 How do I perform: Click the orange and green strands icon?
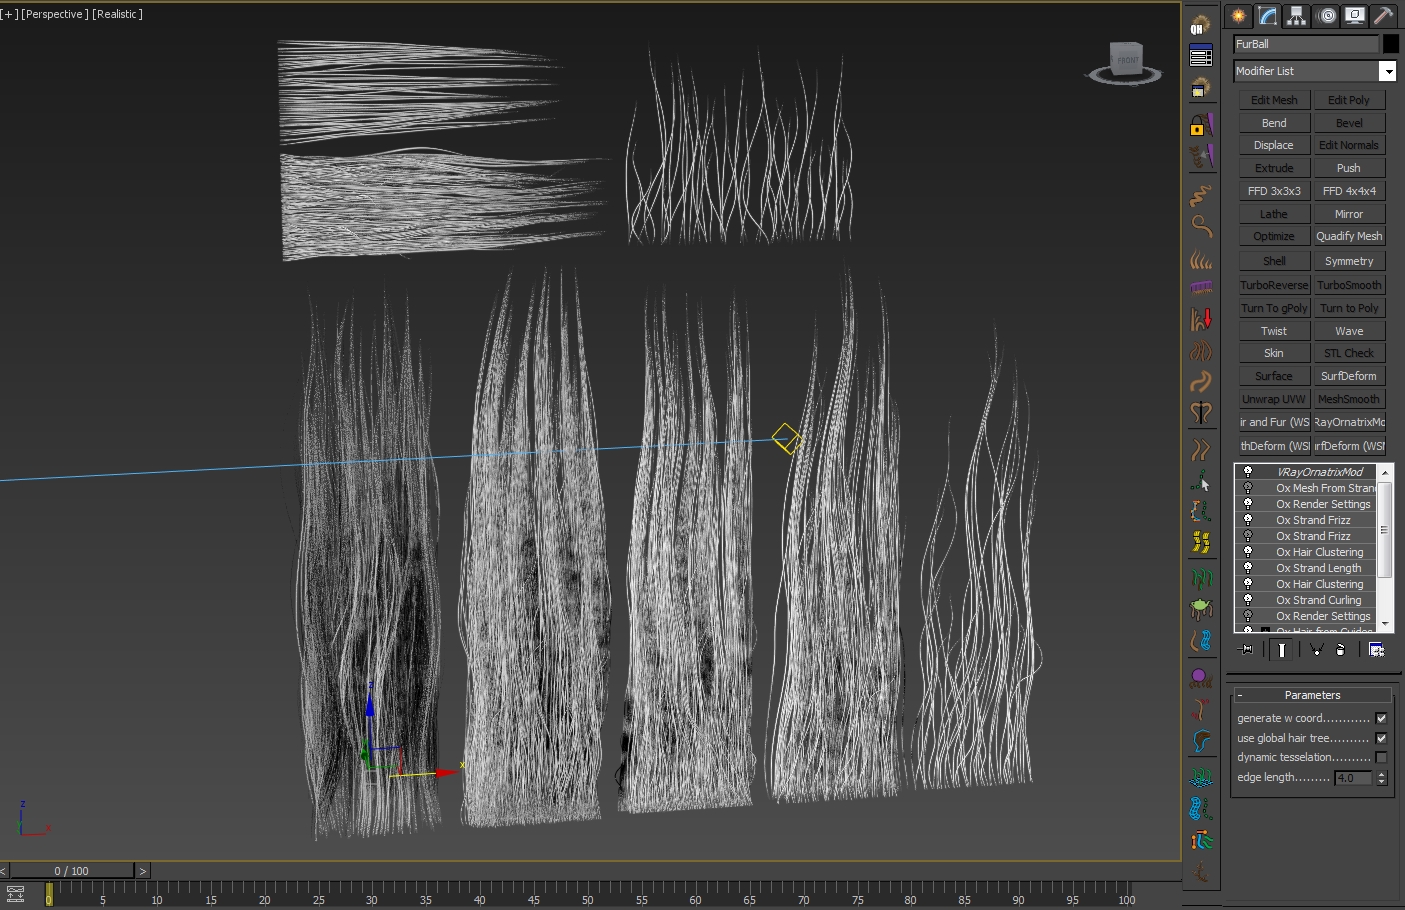click(1201, 840)
